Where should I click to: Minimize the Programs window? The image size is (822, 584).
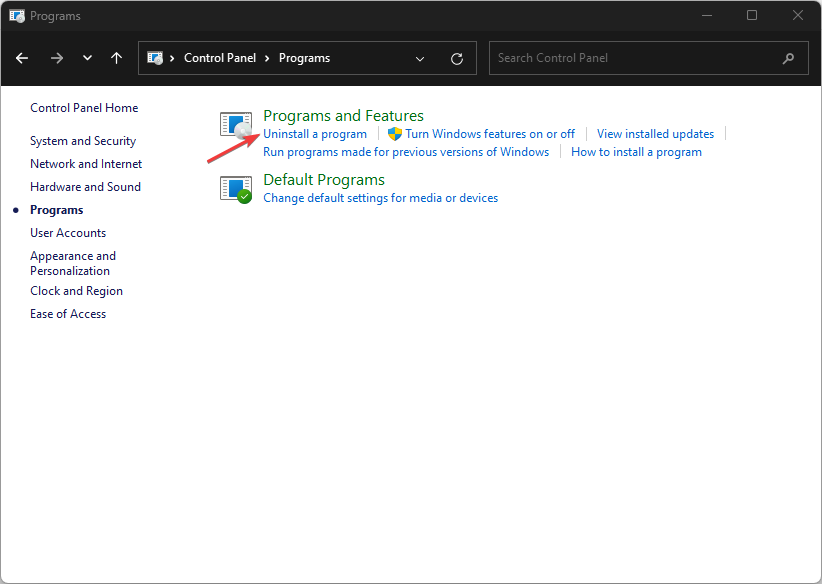tap(707, 16)
